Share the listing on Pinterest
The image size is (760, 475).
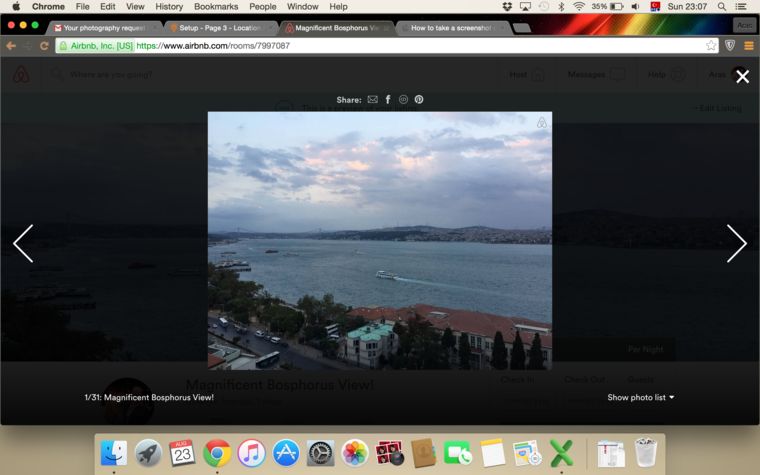tap(419, 100)
